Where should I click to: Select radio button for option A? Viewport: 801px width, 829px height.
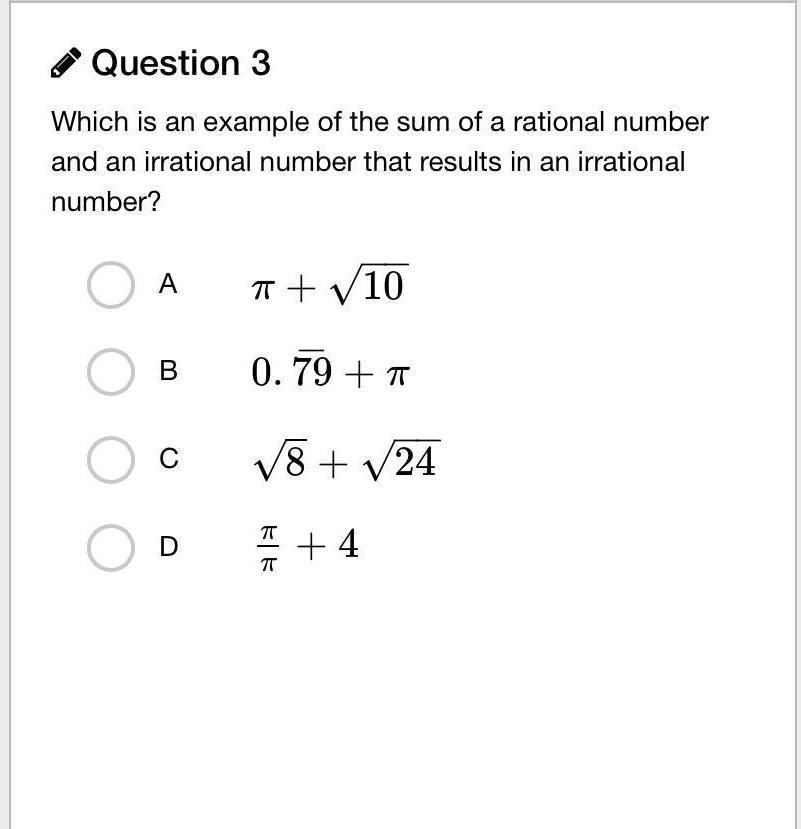(x=111, y=285)
